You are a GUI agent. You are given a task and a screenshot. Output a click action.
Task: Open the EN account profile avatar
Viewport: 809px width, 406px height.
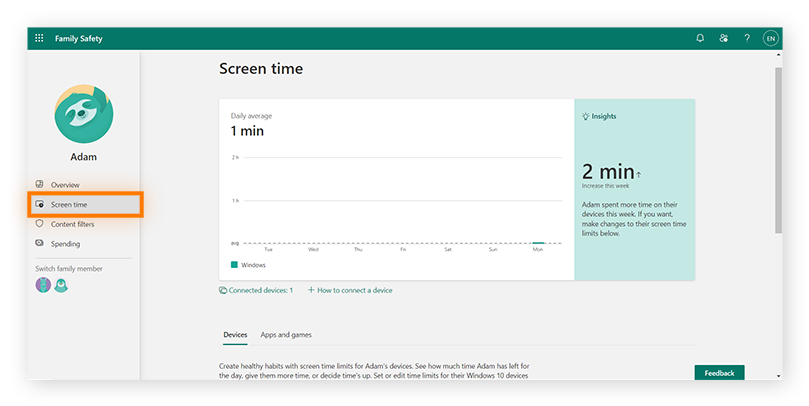(770, 38)
